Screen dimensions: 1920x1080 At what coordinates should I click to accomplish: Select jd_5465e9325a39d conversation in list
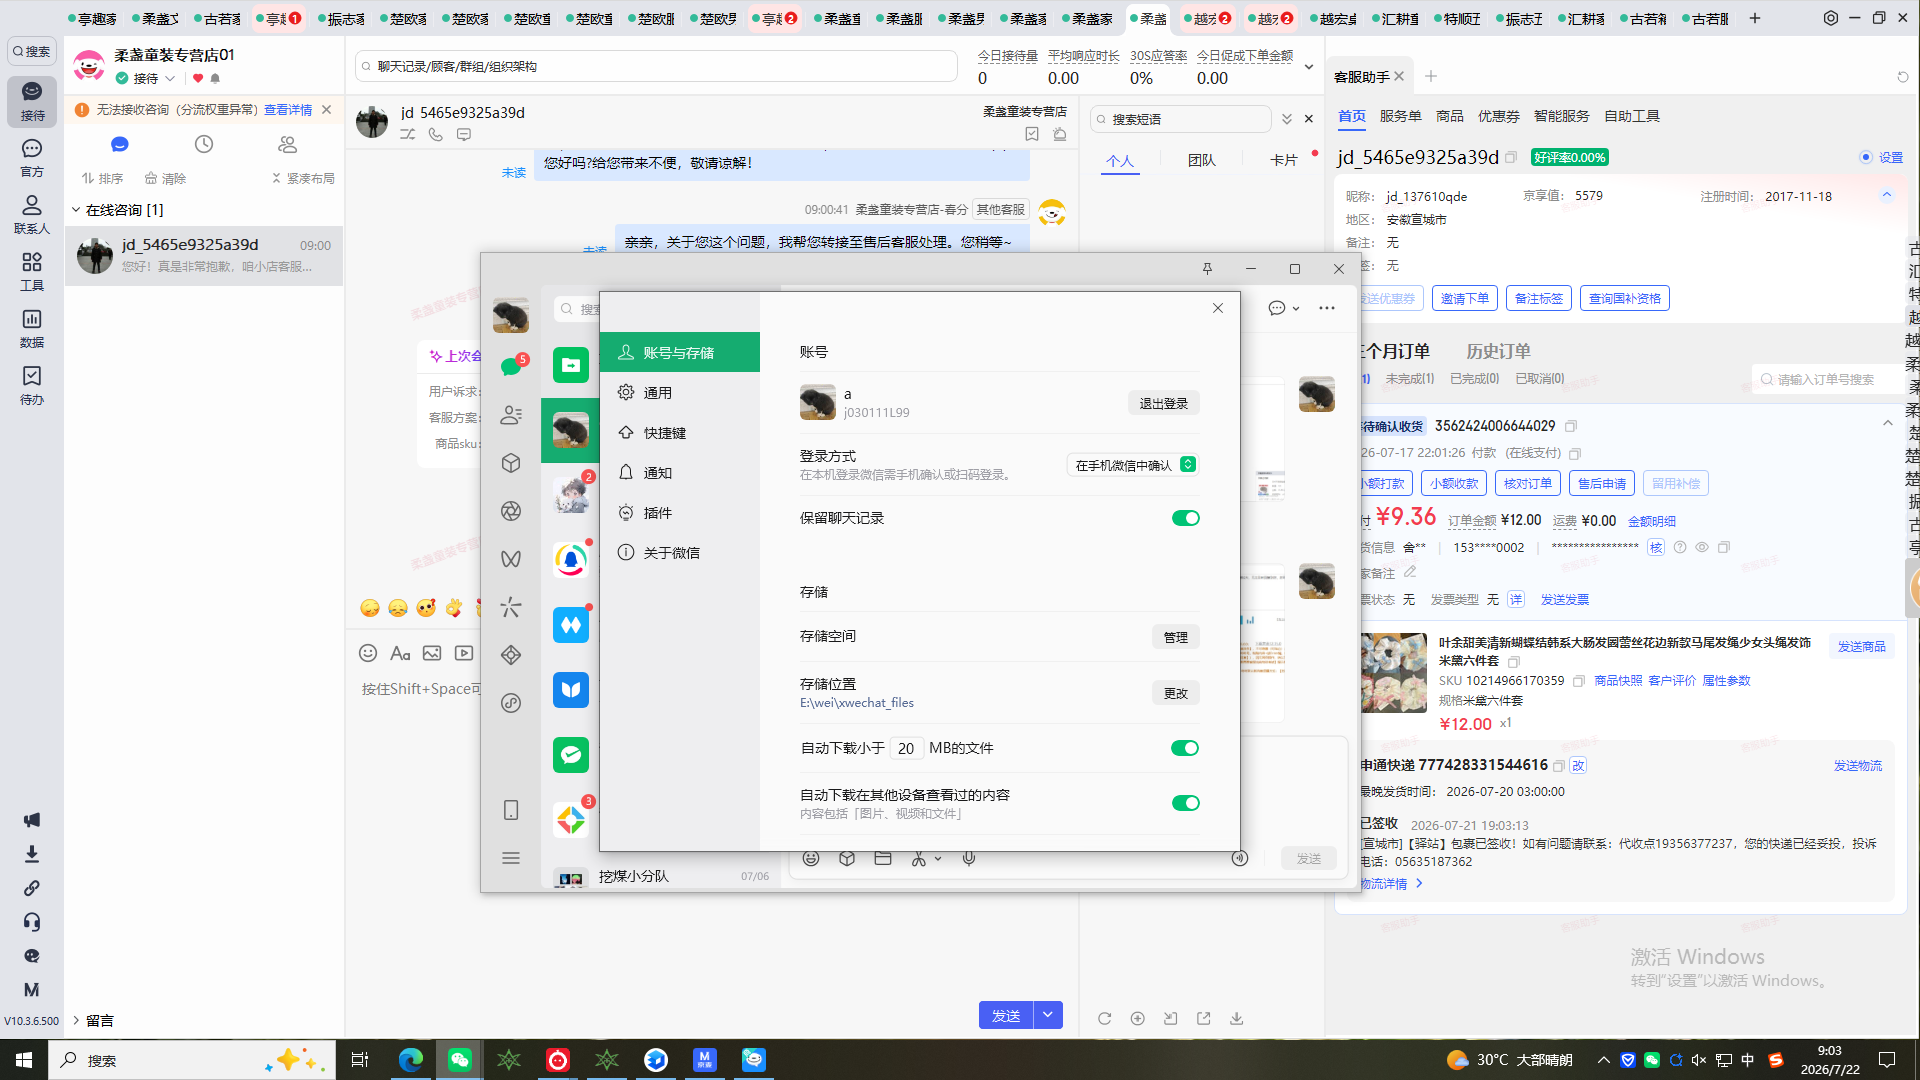(x=205, y=255)
